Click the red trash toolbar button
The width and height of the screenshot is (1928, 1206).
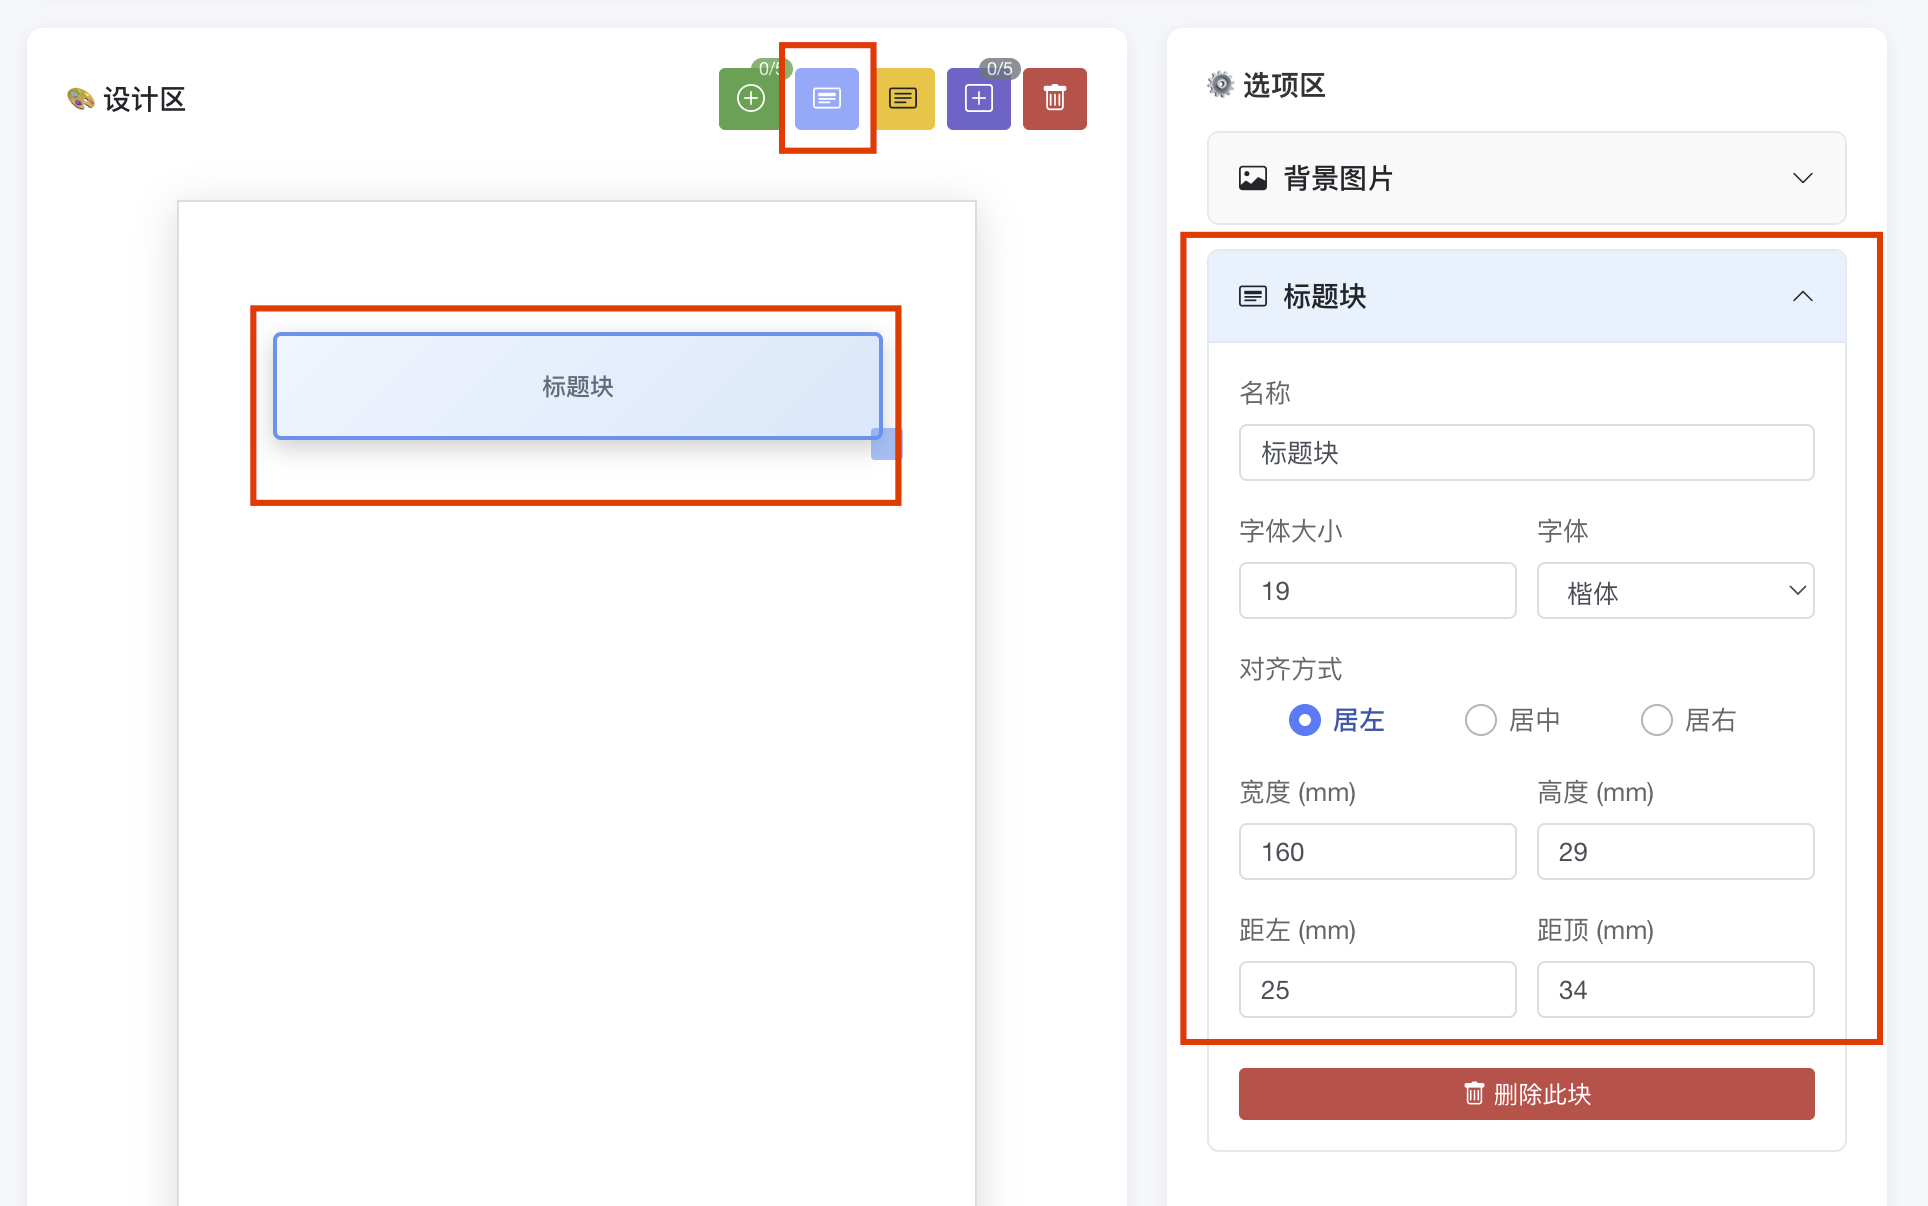(x=1055, y=98)
